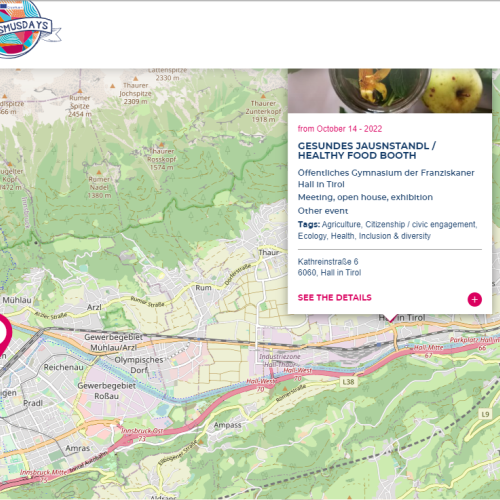Click the pink map marker near Mühlau

(x=3, y=333)
